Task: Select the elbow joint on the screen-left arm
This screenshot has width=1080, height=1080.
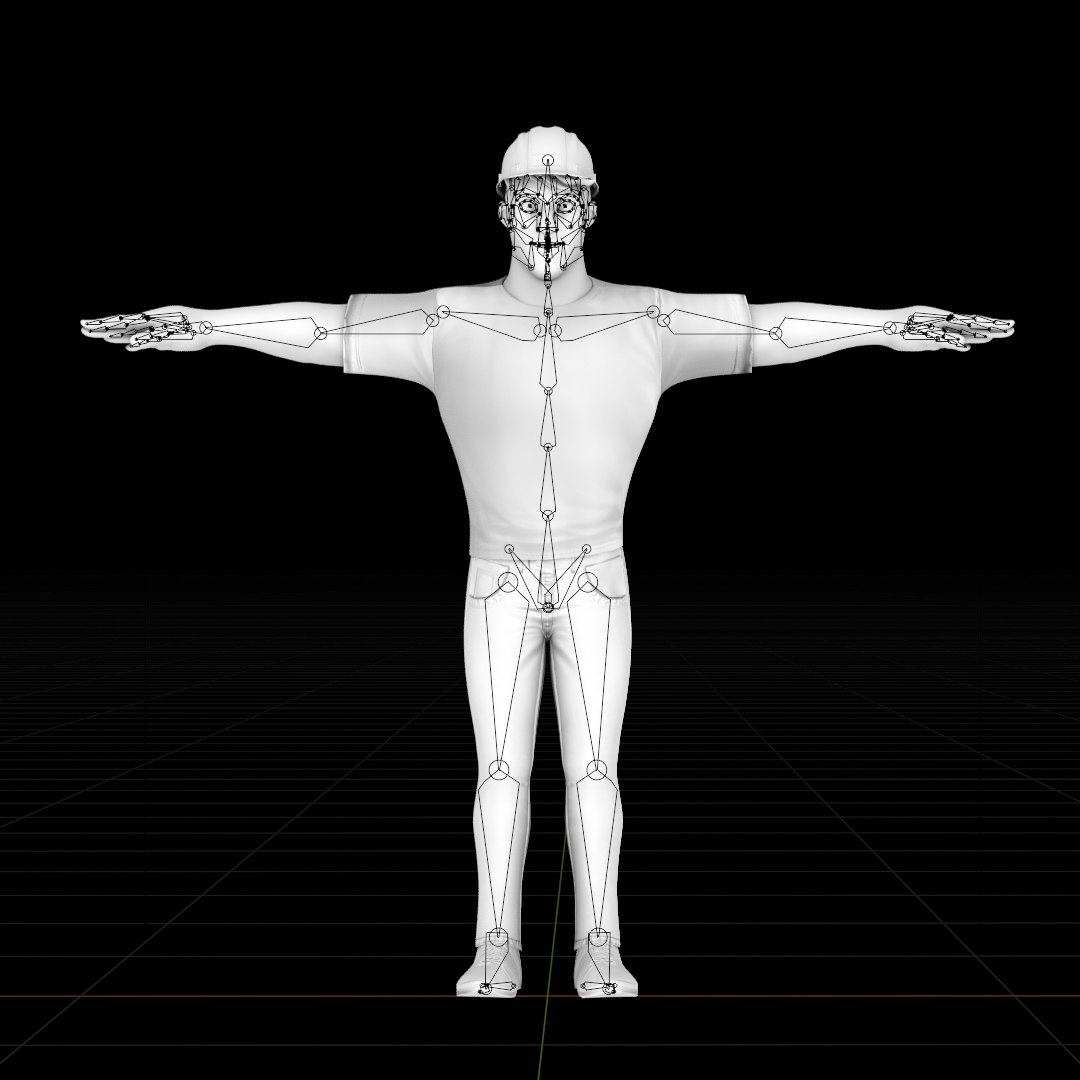Action: [x=320, y=333]
